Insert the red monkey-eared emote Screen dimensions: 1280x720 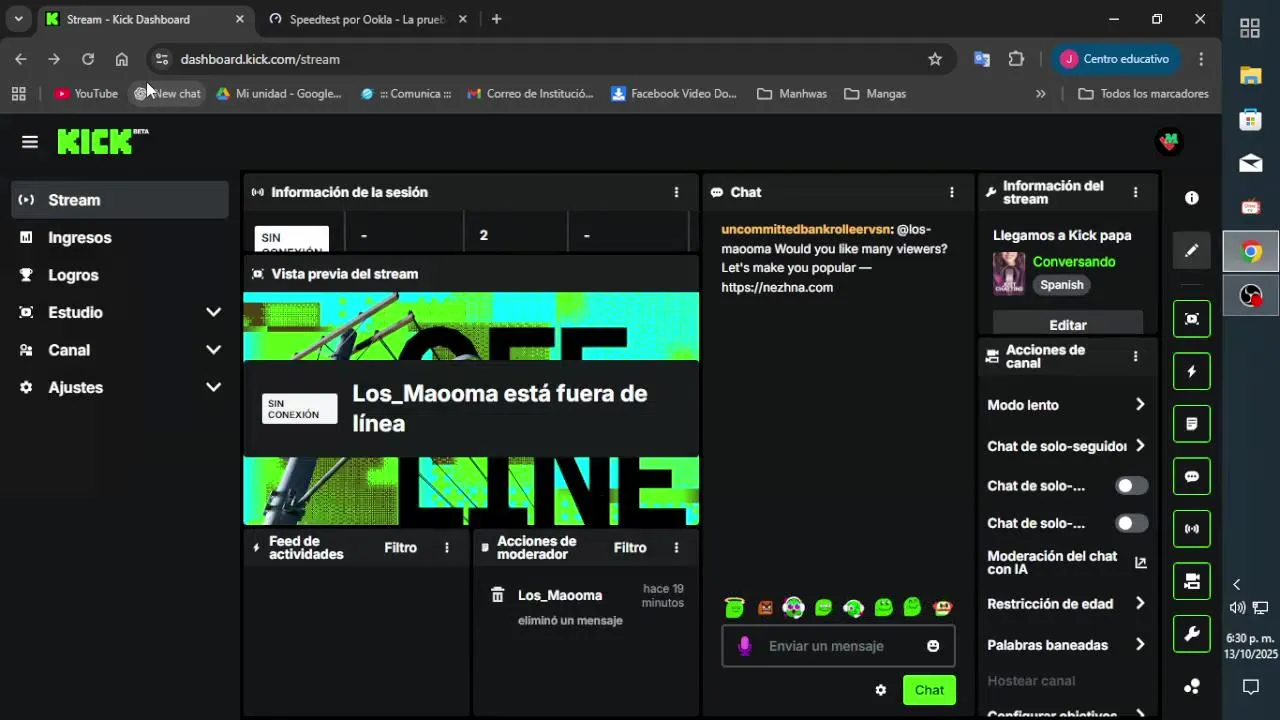(x=942, y=608)
